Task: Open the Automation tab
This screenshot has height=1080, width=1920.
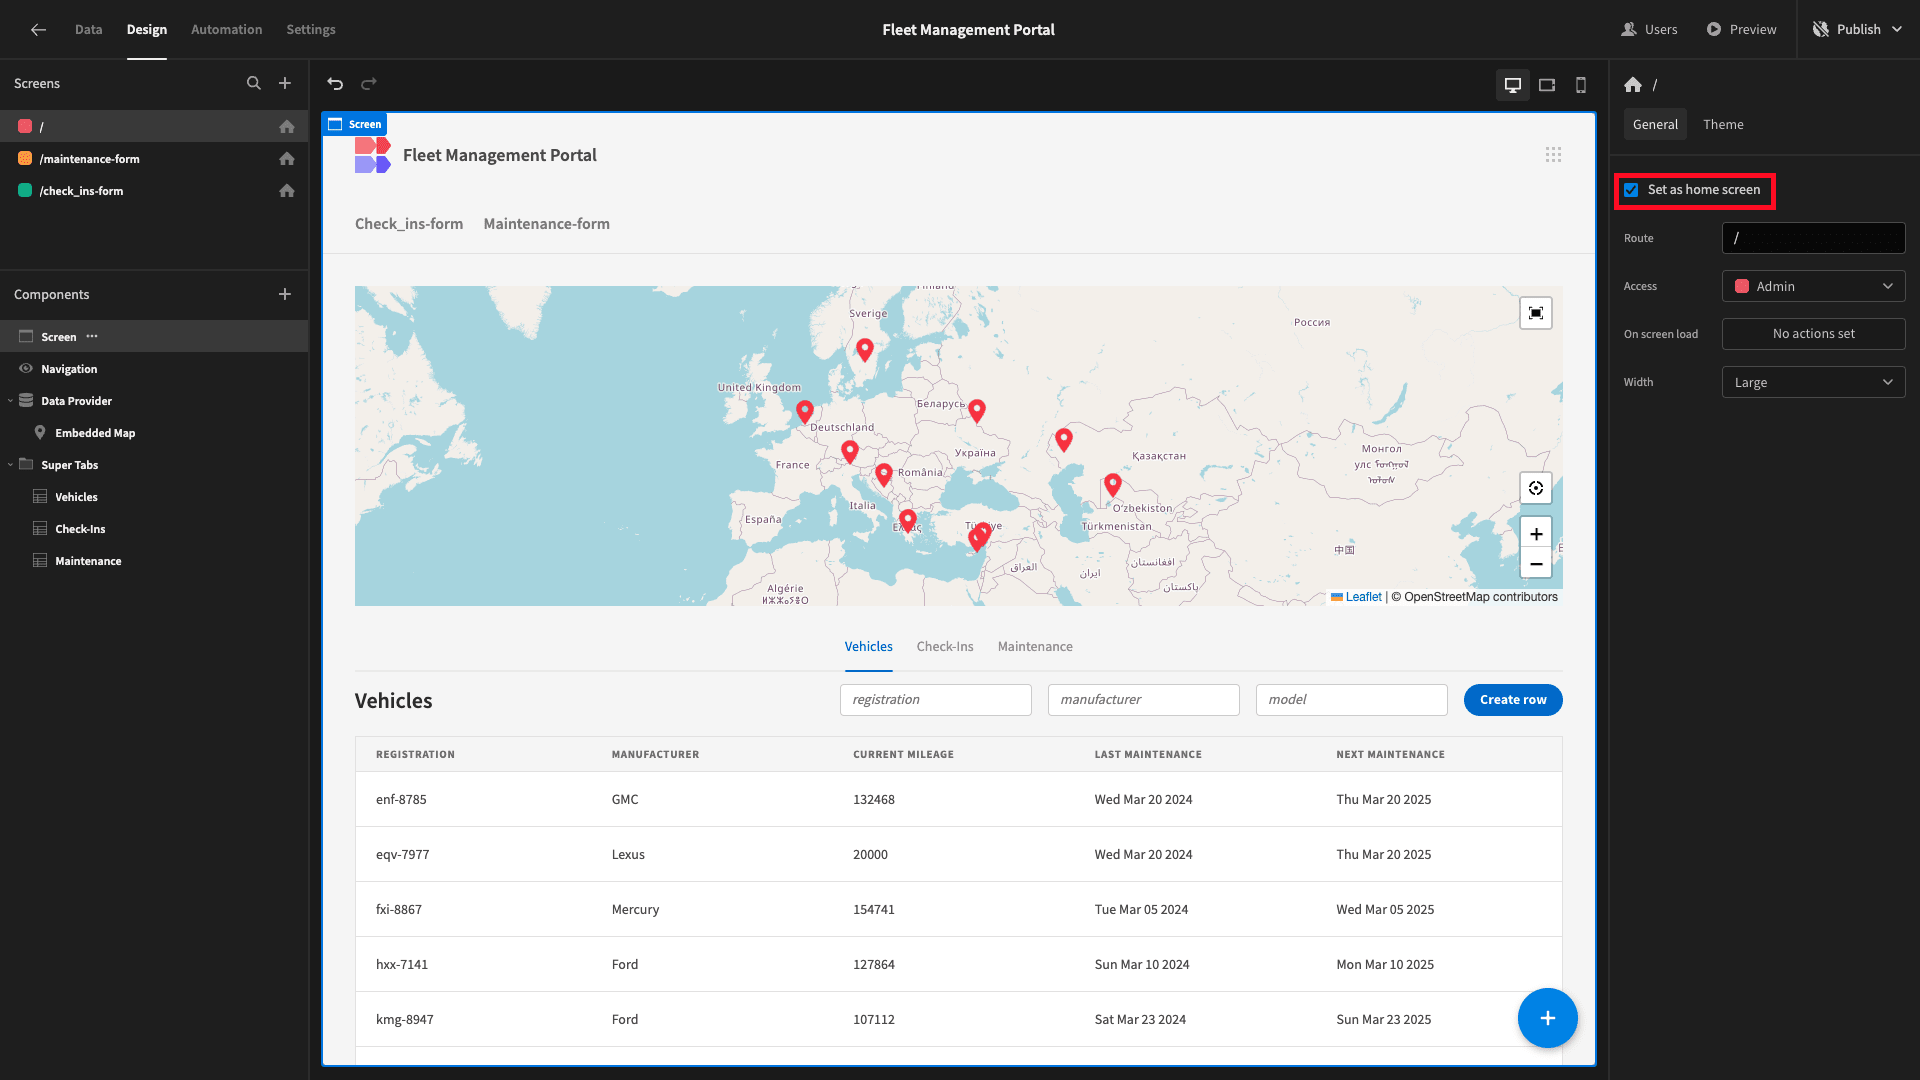Action: 226,29
